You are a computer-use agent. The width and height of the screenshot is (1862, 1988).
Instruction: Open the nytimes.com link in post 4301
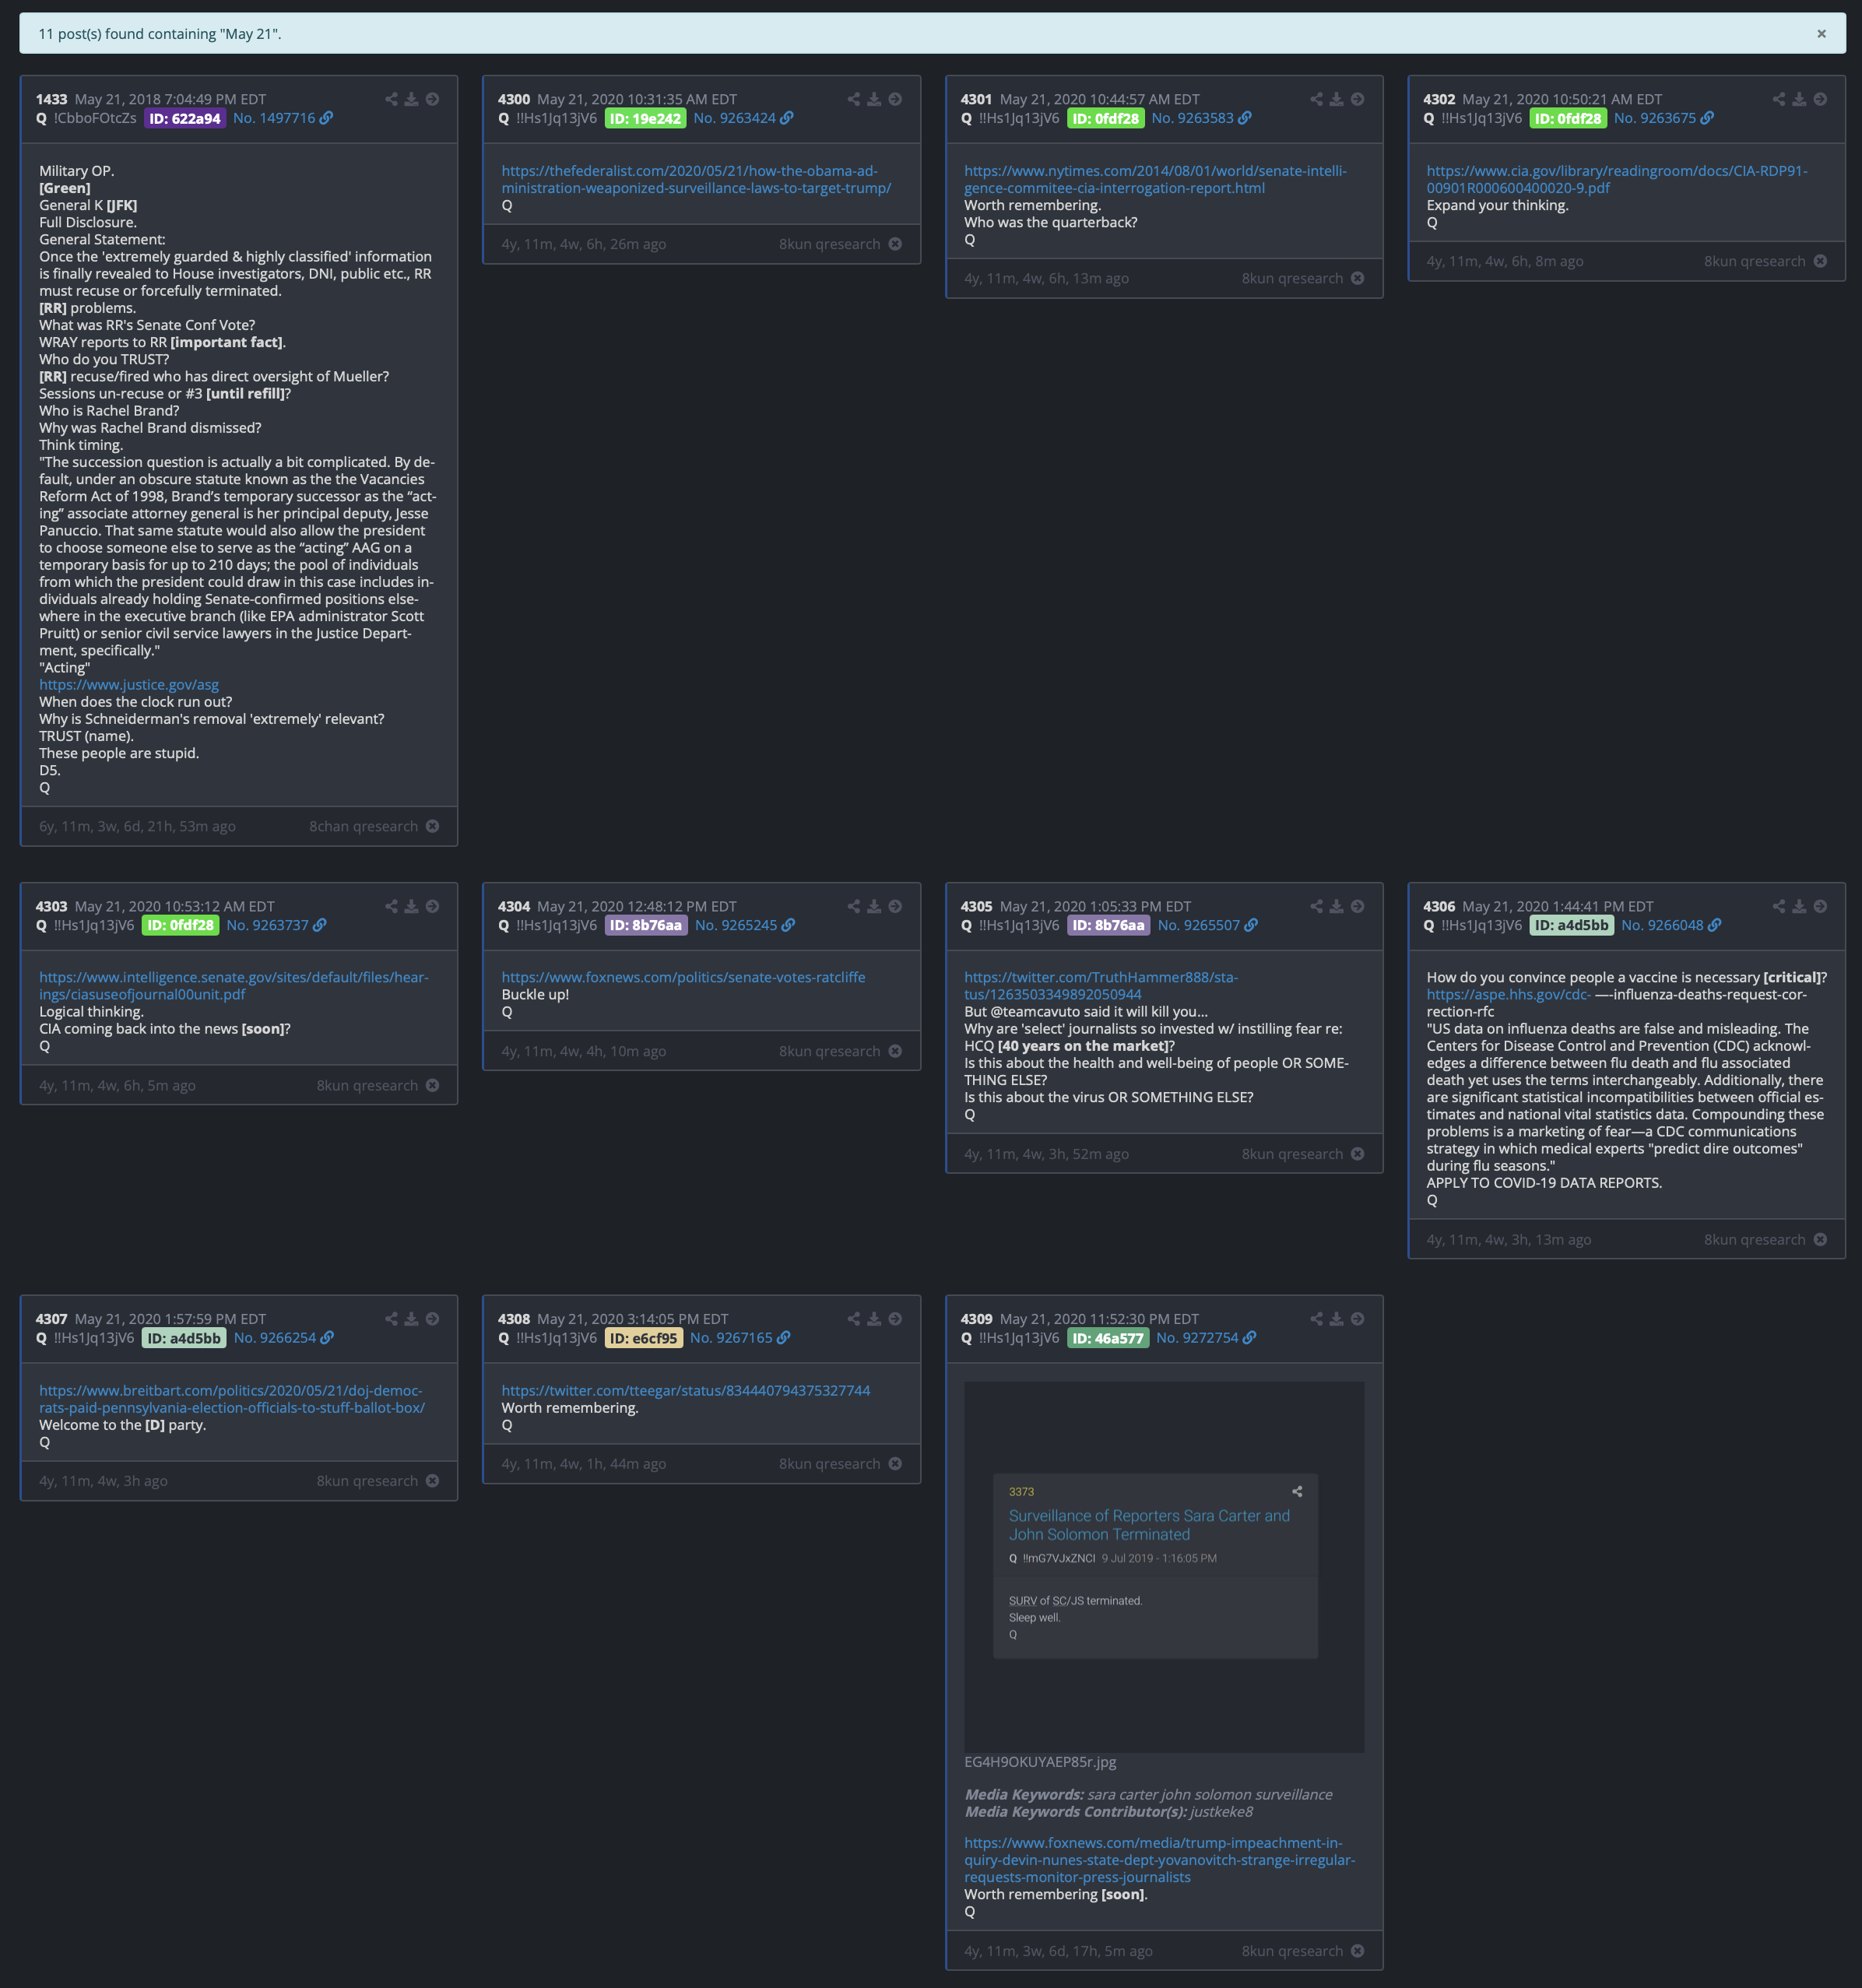tap(1155, 179)
